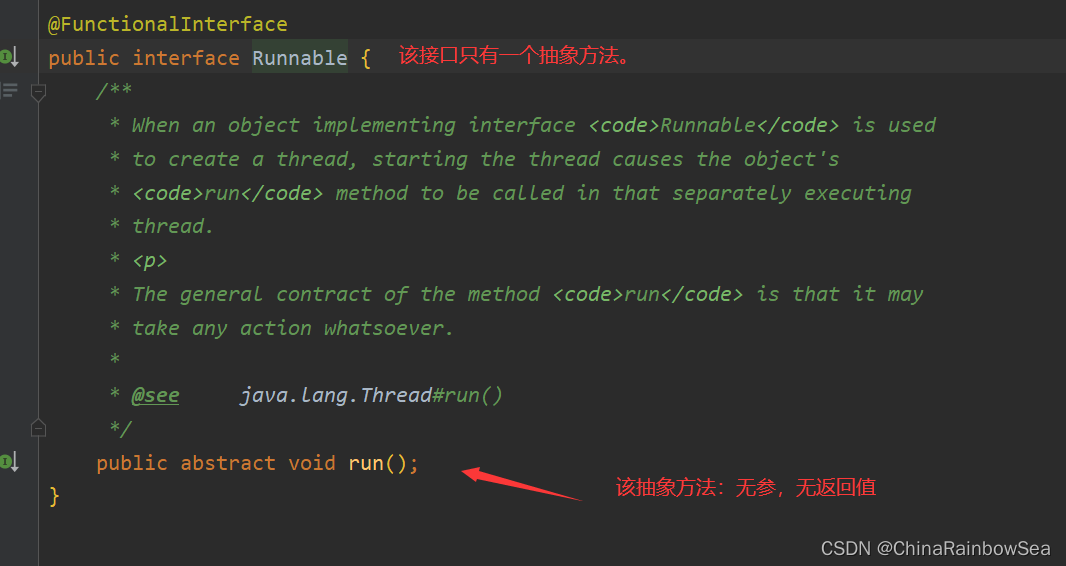Click the run method name in declaration

click(x=365, y=463)
